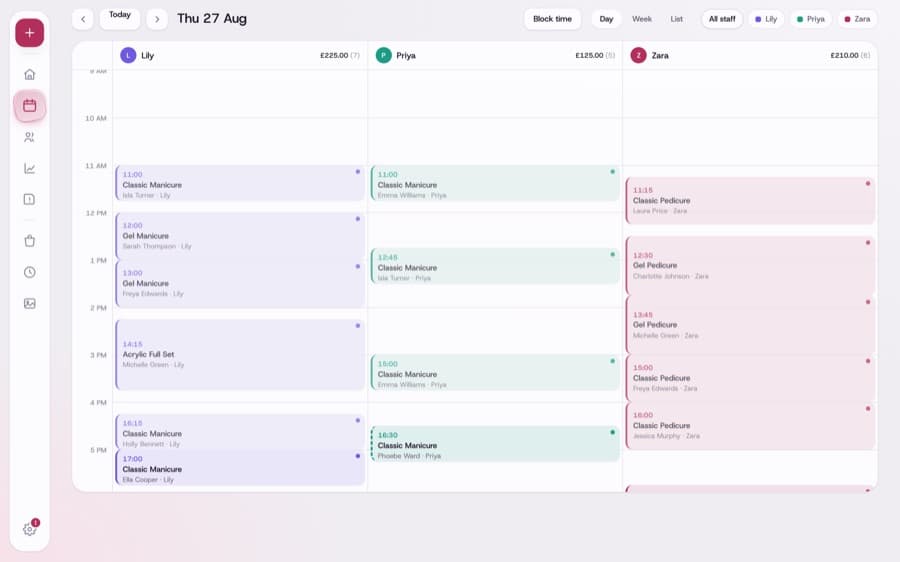Open settings gear with notification badge
The height and width of the screenshot is (562, 900).
[29, 529]
